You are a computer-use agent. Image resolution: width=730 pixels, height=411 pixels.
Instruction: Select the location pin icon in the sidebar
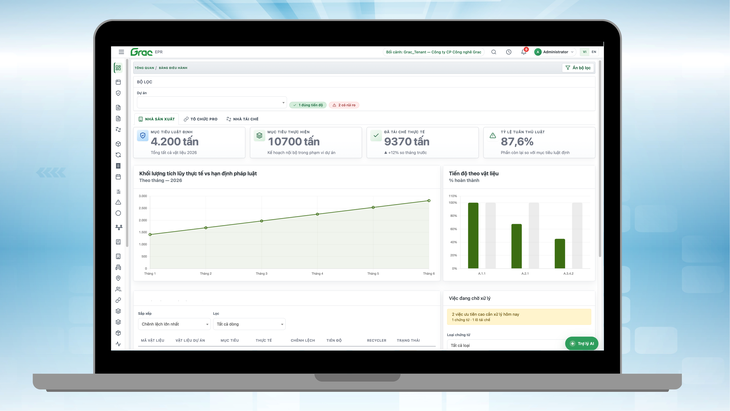(118, 278)
